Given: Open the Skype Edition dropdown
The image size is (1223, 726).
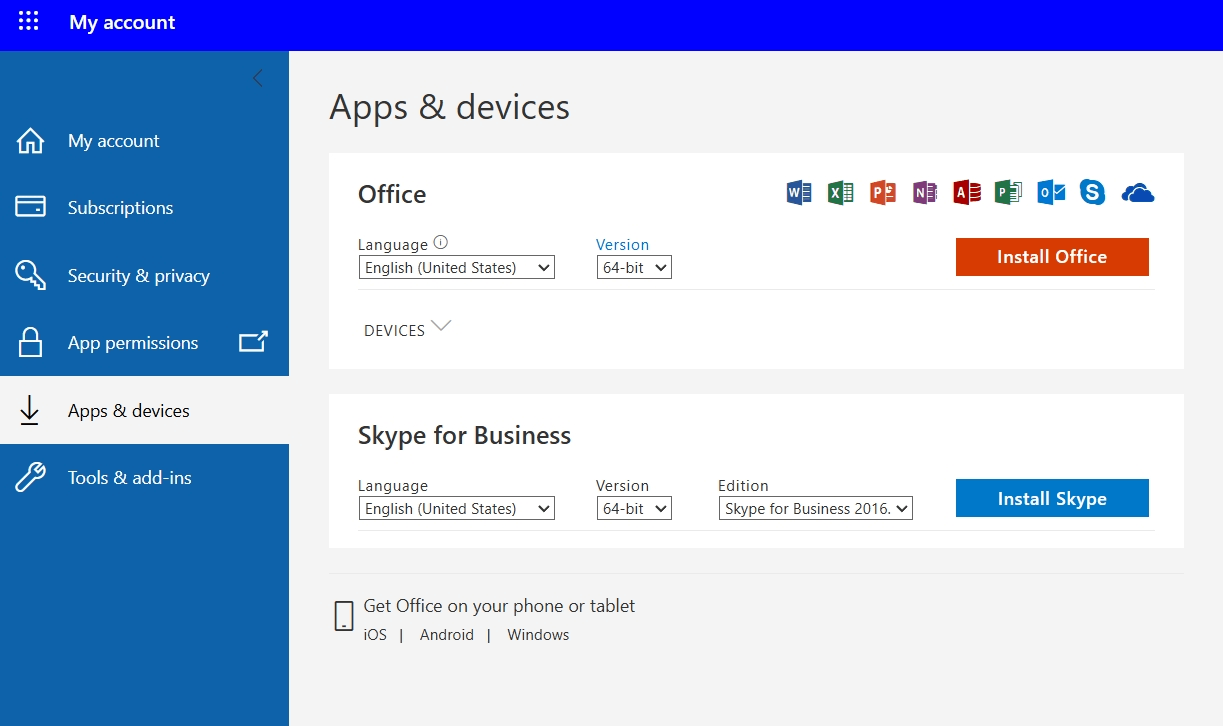Looking at the screenshot, I should 816,508.
